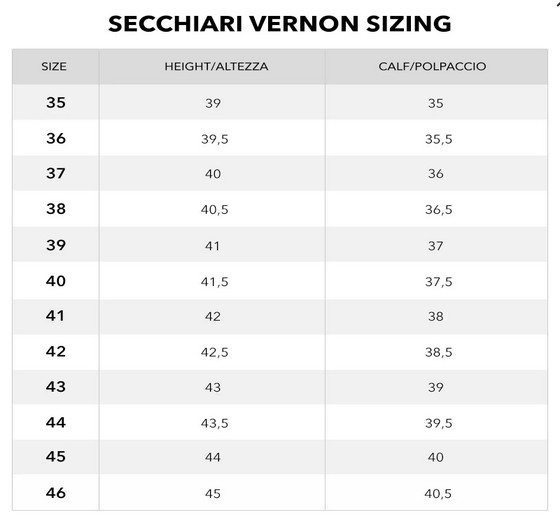Click calf value 40,5 for size 46
Viewport: 560px width, 519px height.
pyautogui.click(x=438, y=494)
